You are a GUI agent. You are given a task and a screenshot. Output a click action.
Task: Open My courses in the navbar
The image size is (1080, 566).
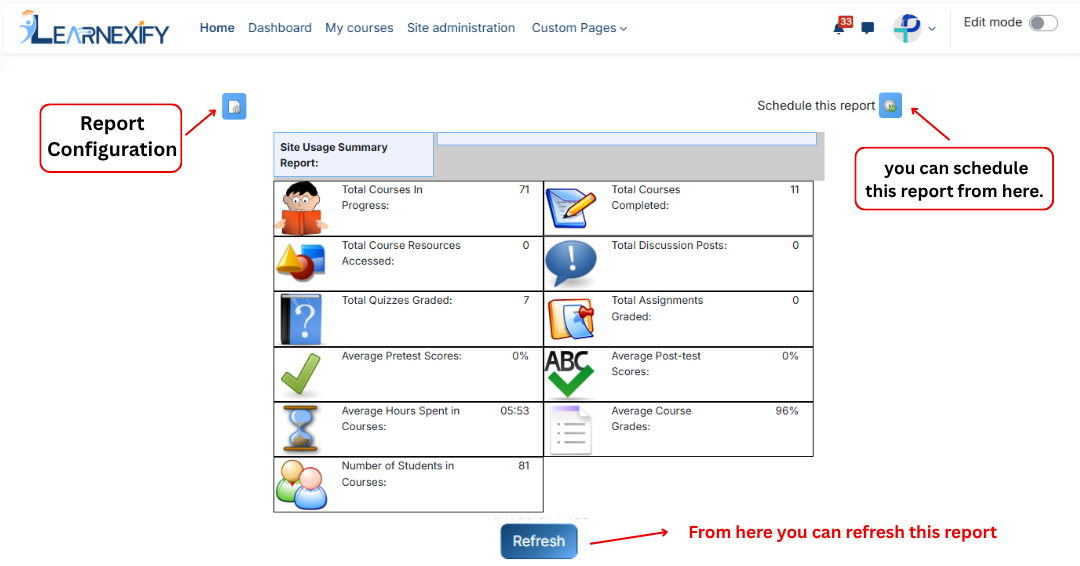pyautogui.click(x=359, y=28)
